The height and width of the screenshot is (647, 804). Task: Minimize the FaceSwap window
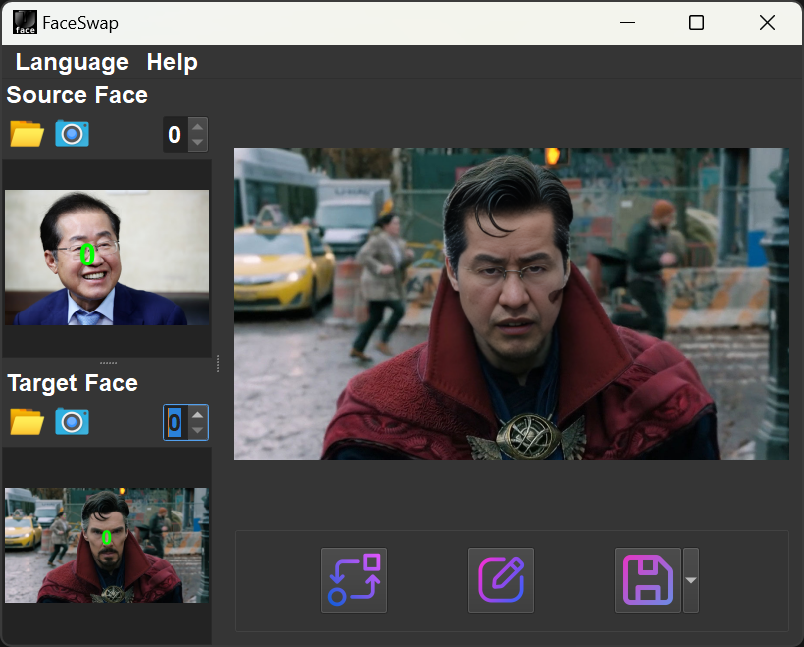pos(628,23)
